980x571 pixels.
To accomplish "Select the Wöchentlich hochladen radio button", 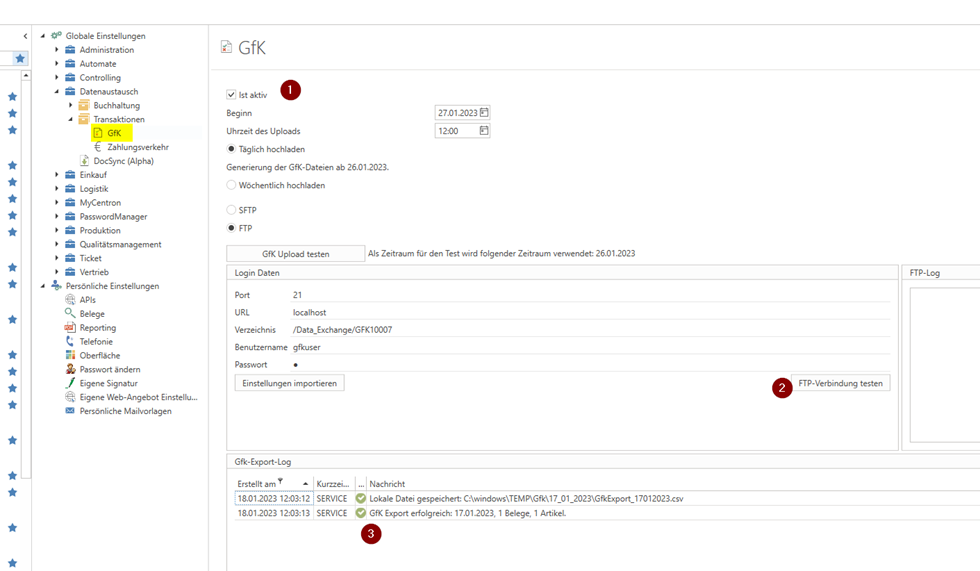I will [231, 185].
